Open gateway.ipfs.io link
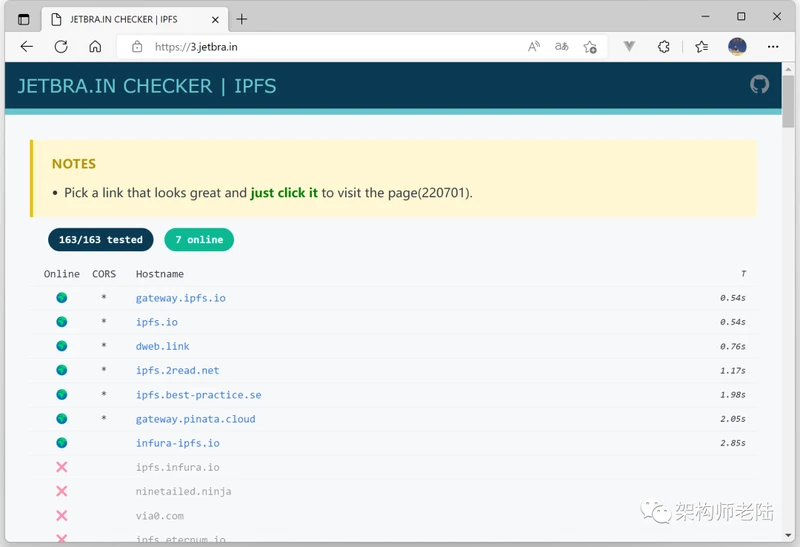The height and width of the screenshot is (547, 800). tap(181, 298)
